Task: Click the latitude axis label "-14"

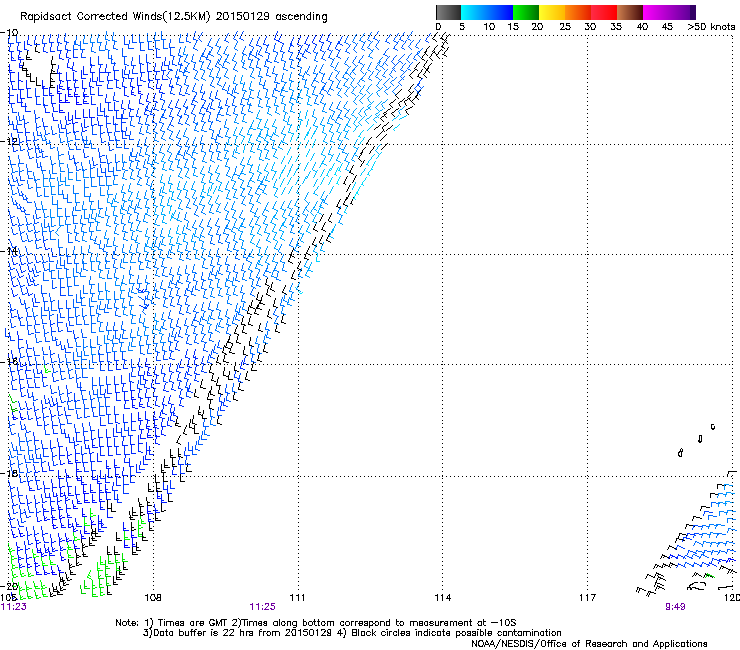Action: pos(10,251)
